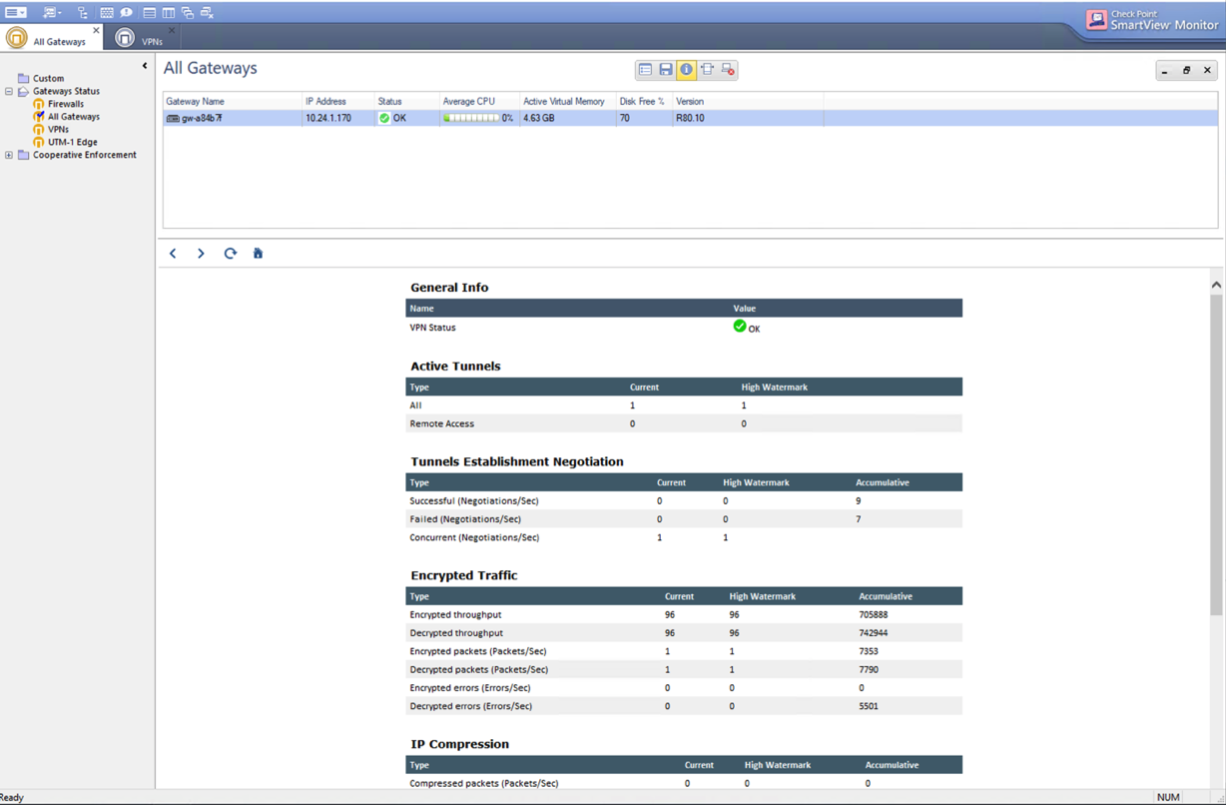Go to home in the details pane
Viewport: 1227px width, 806px height.
258,254
